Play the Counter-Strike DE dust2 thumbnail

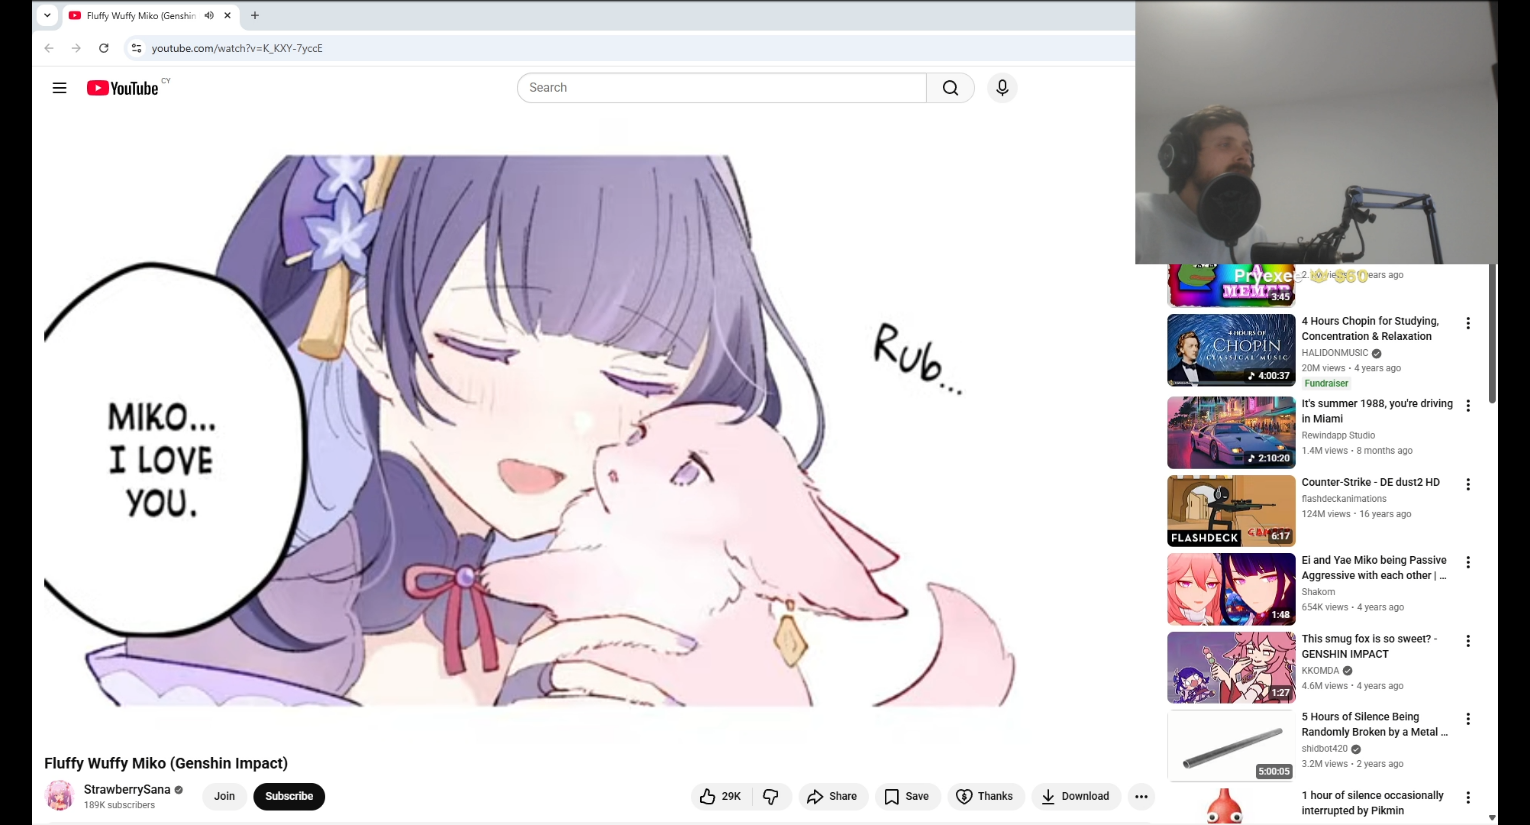click(x=1231, y=511)
